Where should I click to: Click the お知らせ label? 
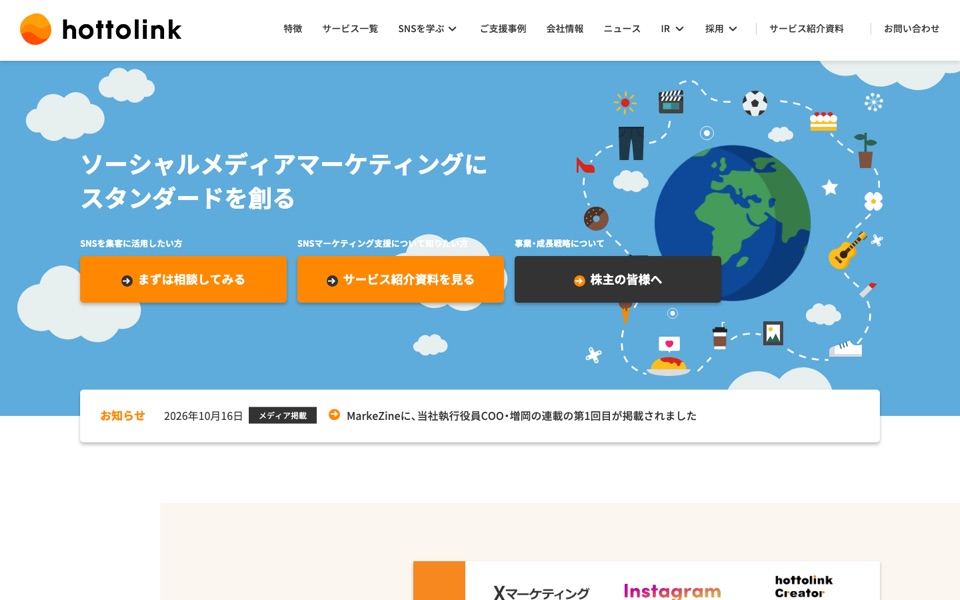point(122,415)
